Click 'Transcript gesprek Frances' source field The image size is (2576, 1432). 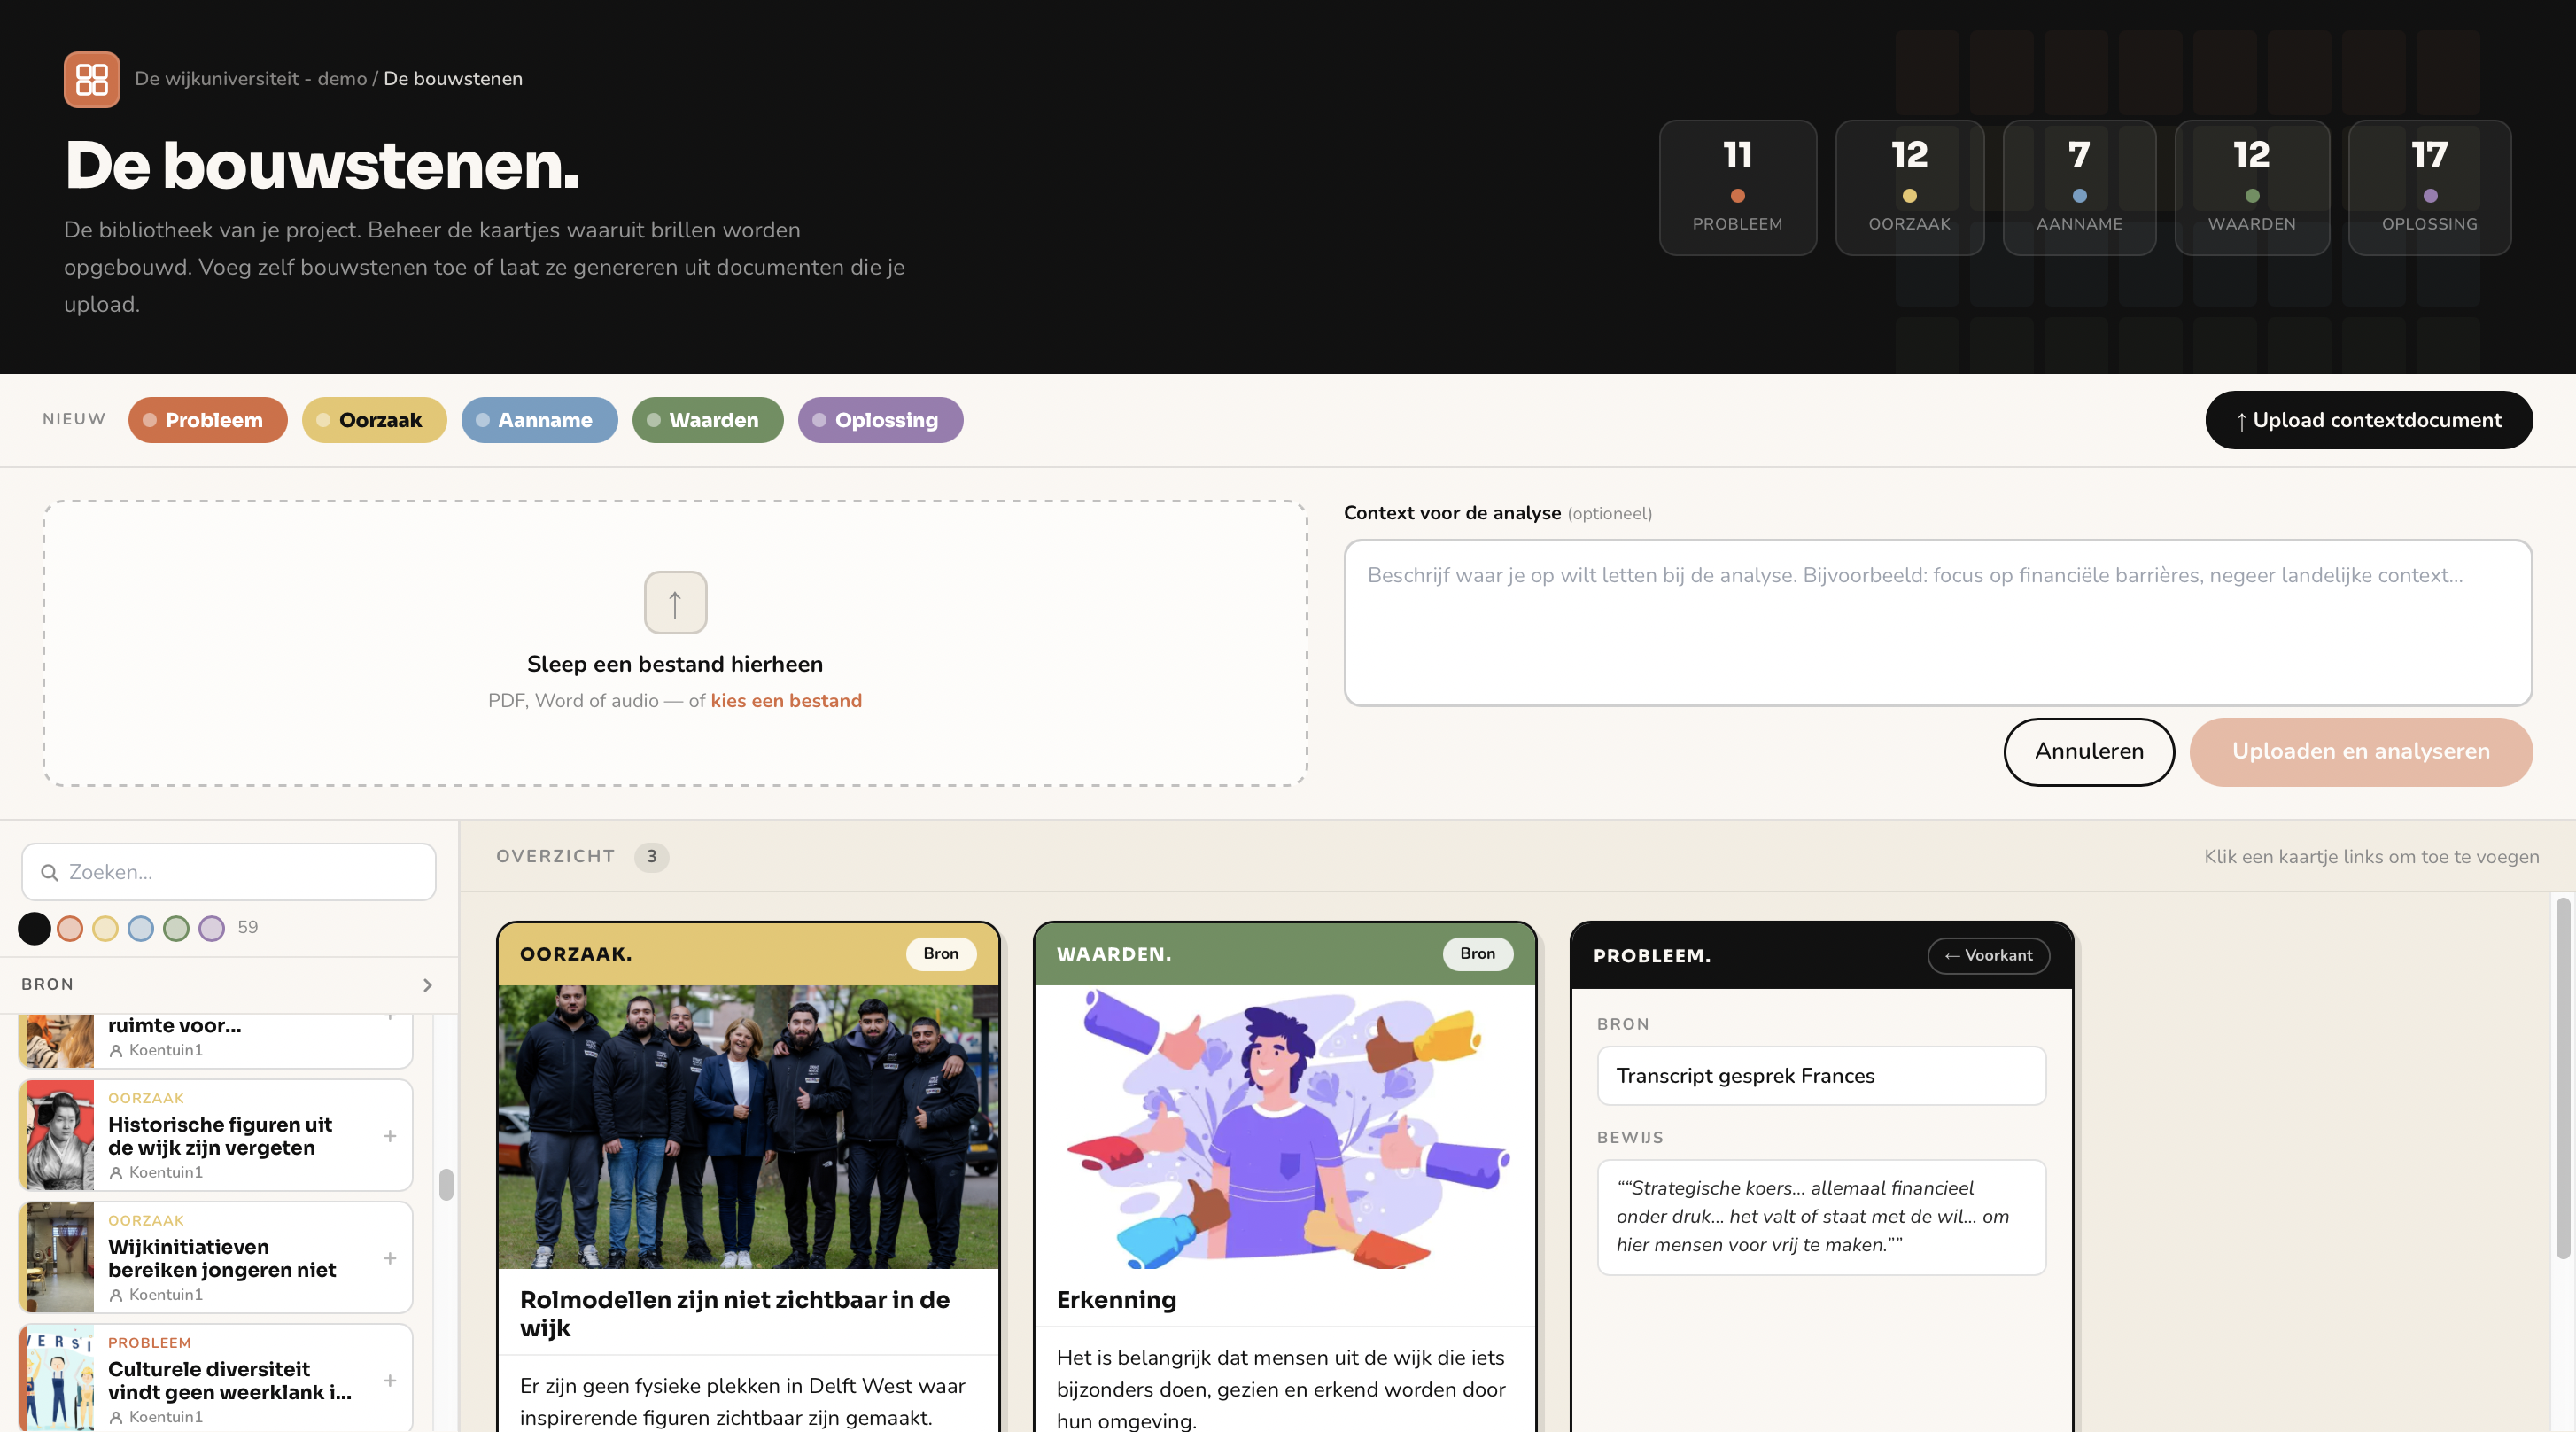tap(1821, 1076)
